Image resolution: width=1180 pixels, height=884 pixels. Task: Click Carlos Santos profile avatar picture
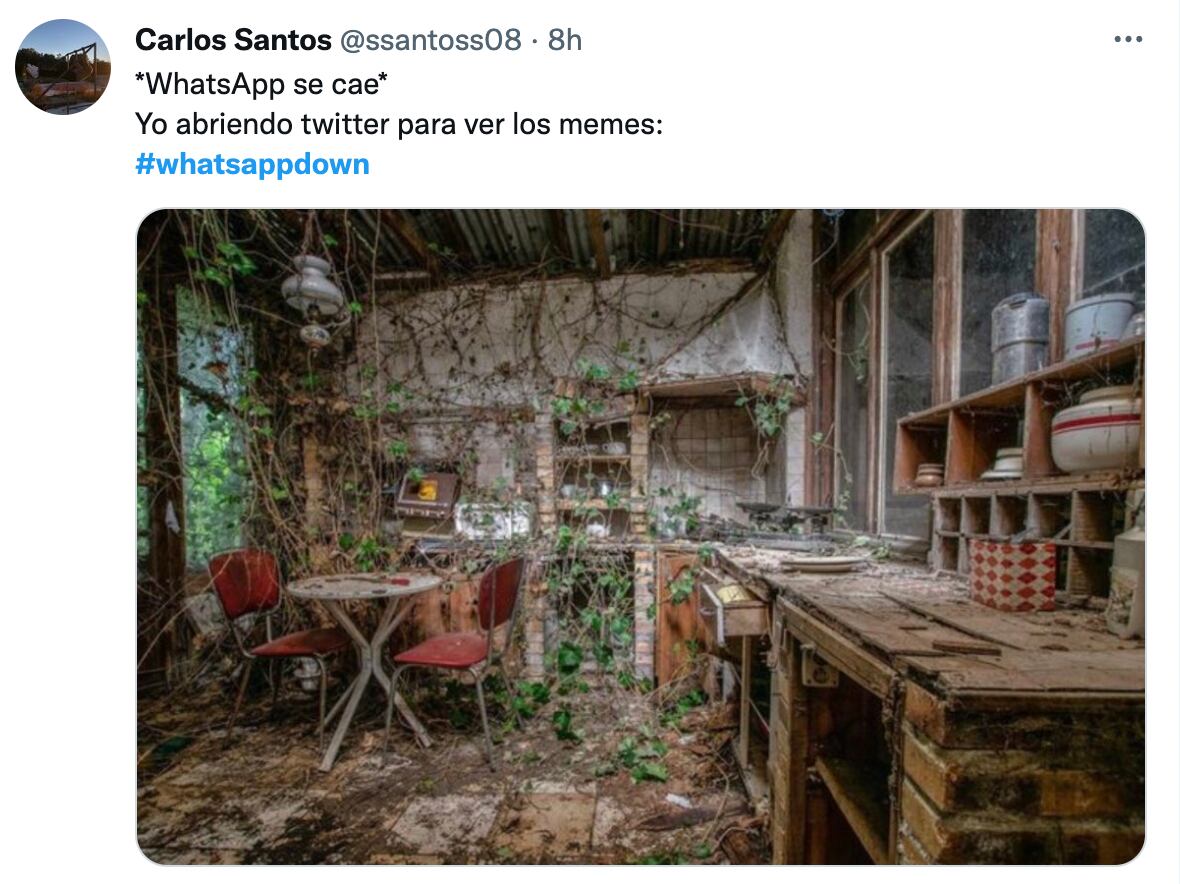pos(62,67)
